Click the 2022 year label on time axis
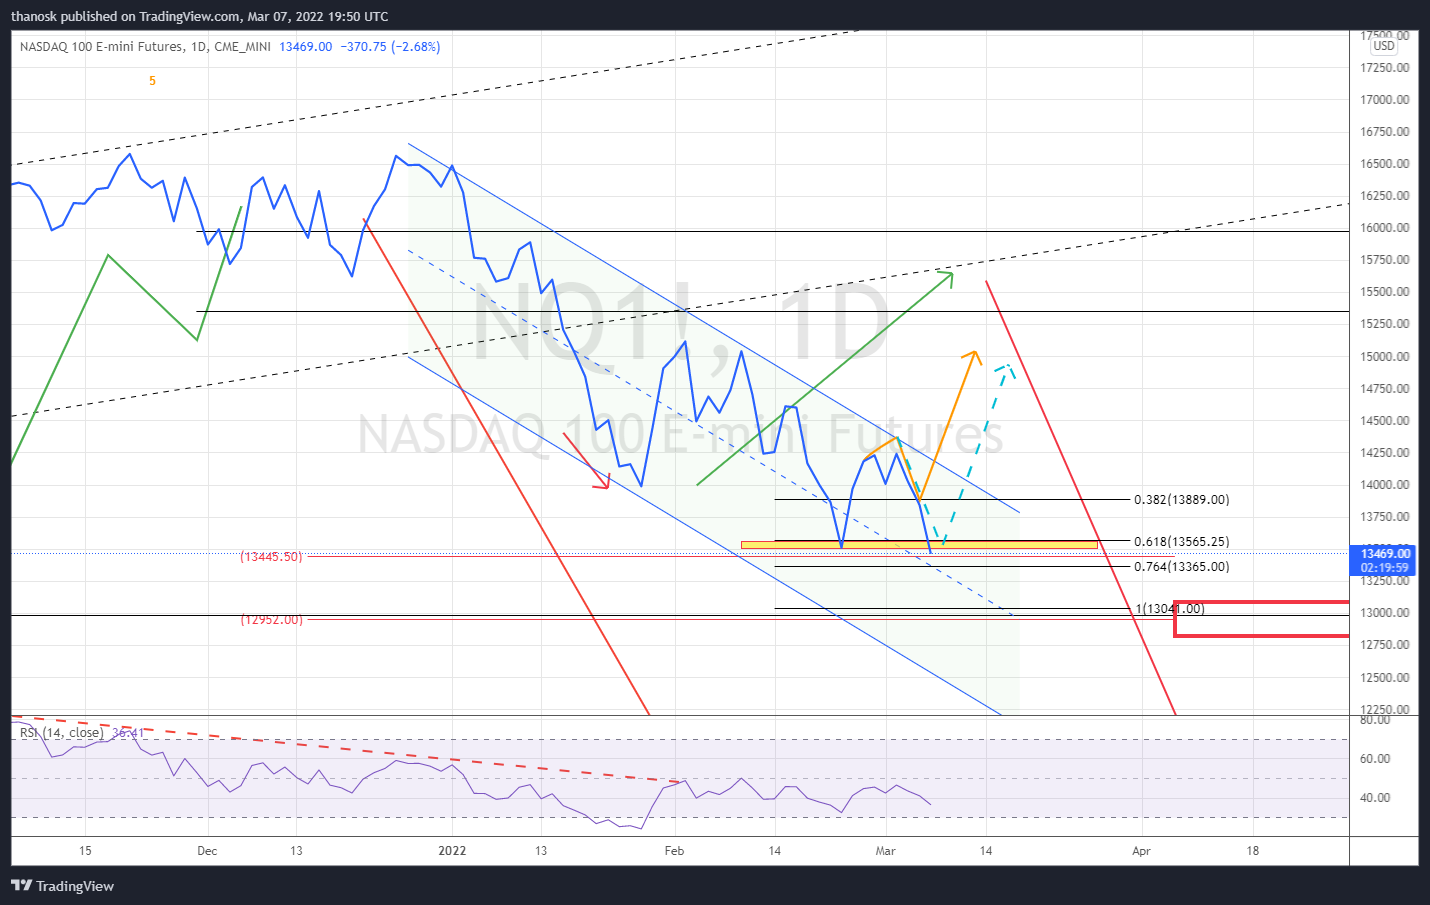The image size is (1430, 905). [x=452, y=851]
